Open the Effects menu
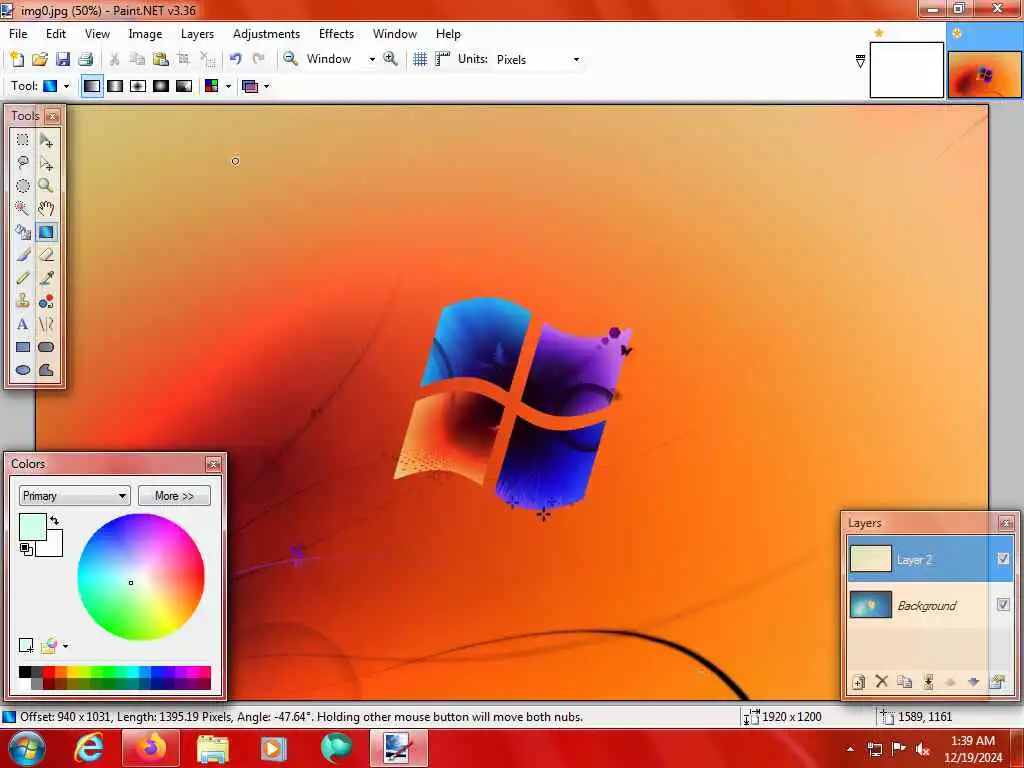This screenshot has width=1024, height=768. pos(336,34)
